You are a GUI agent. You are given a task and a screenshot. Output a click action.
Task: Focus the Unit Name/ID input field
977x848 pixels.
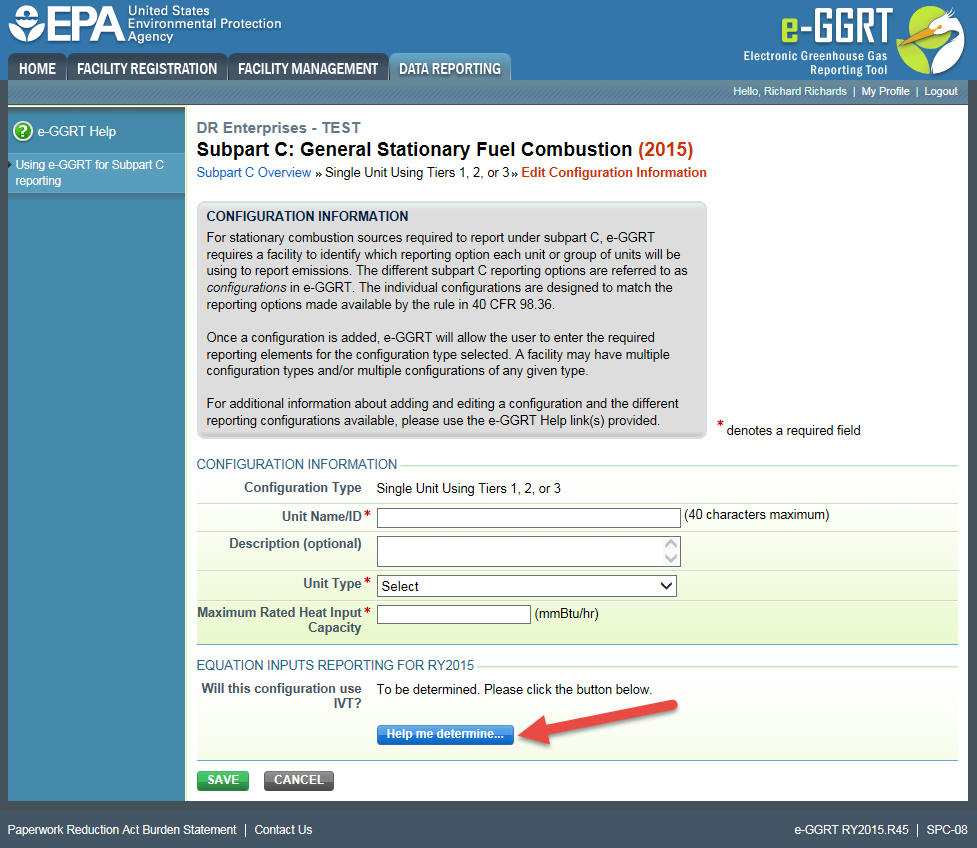click(x=528, y=517)
